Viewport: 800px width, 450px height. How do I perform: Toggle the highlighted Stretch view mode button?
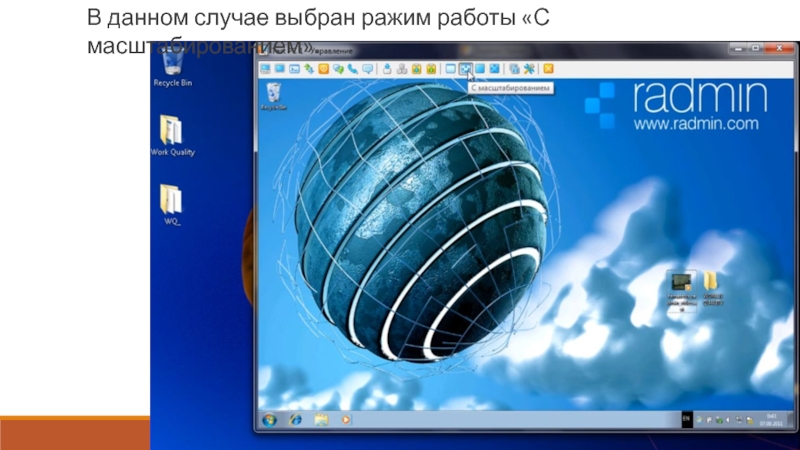pos(465,68)
